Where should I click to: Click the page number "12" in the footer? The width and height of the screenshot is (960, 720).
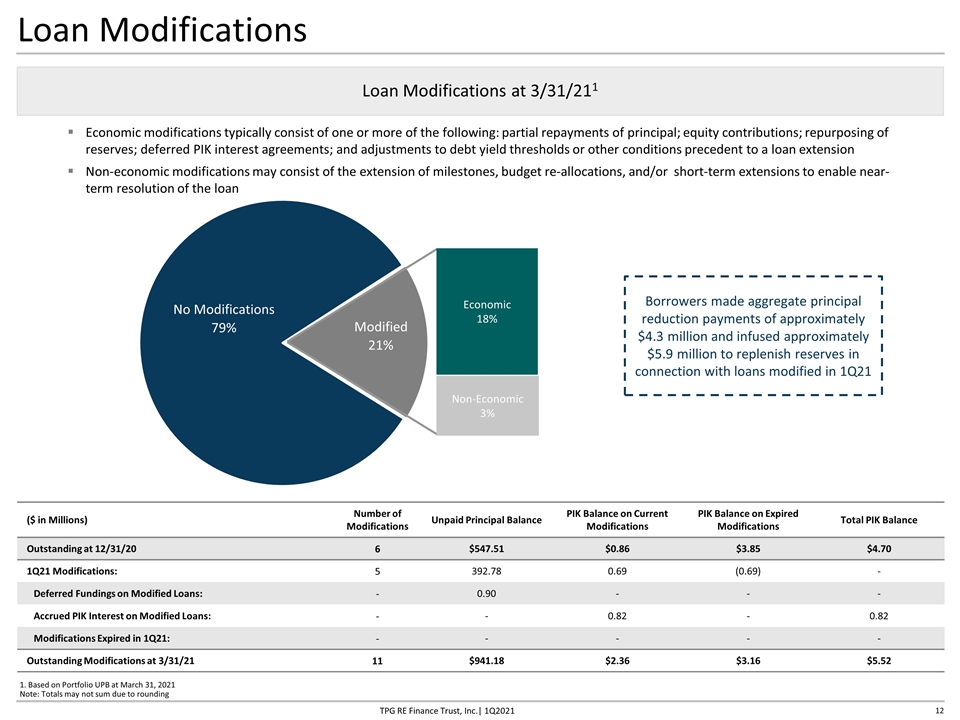(x=939, y=711)
